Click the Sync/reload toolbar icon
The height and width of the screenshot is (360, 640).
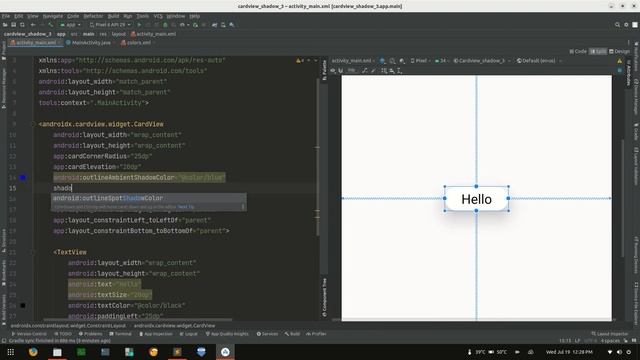click(22, 25)
